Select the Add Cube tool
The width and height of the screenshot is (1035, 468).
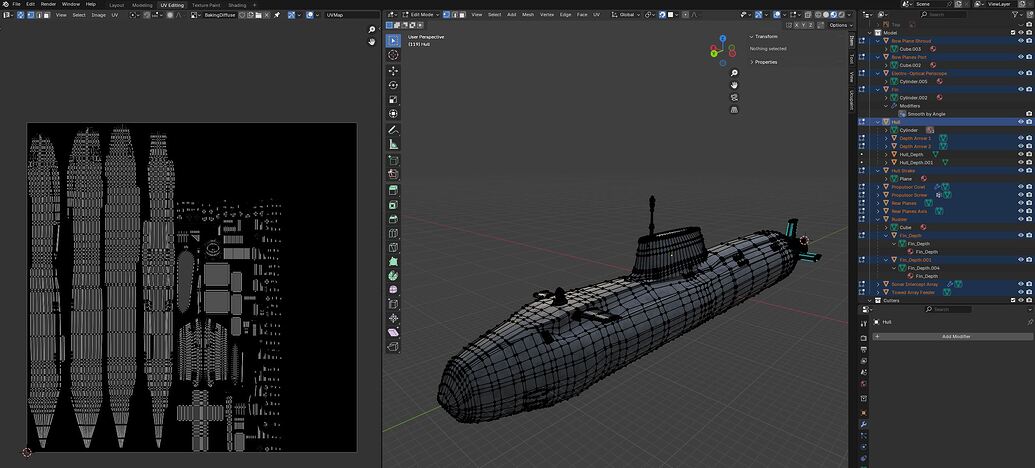point(393,160)
